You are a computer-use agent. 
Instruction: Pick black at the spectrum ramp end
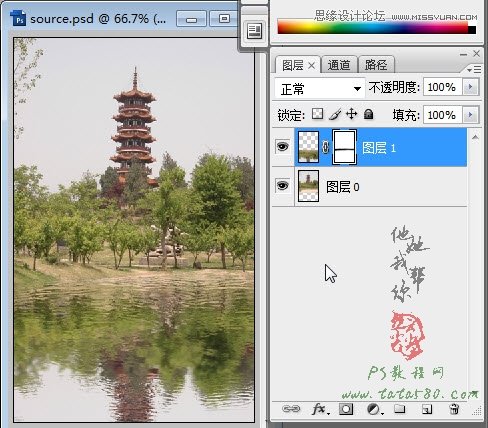tap(472, 29)
